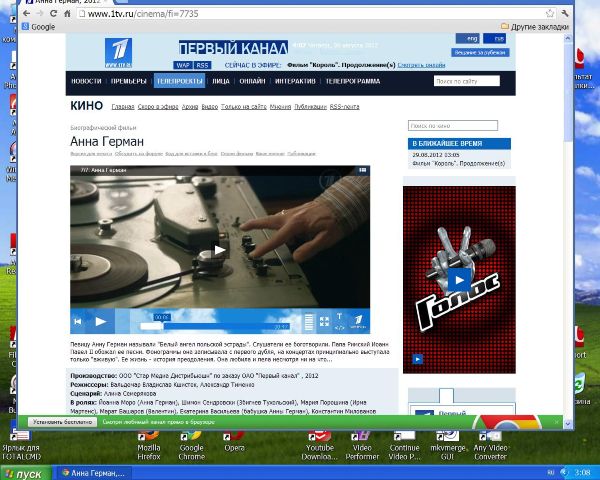
Task: Open Chrome wrench settings menu
Action: pos(565,14)
